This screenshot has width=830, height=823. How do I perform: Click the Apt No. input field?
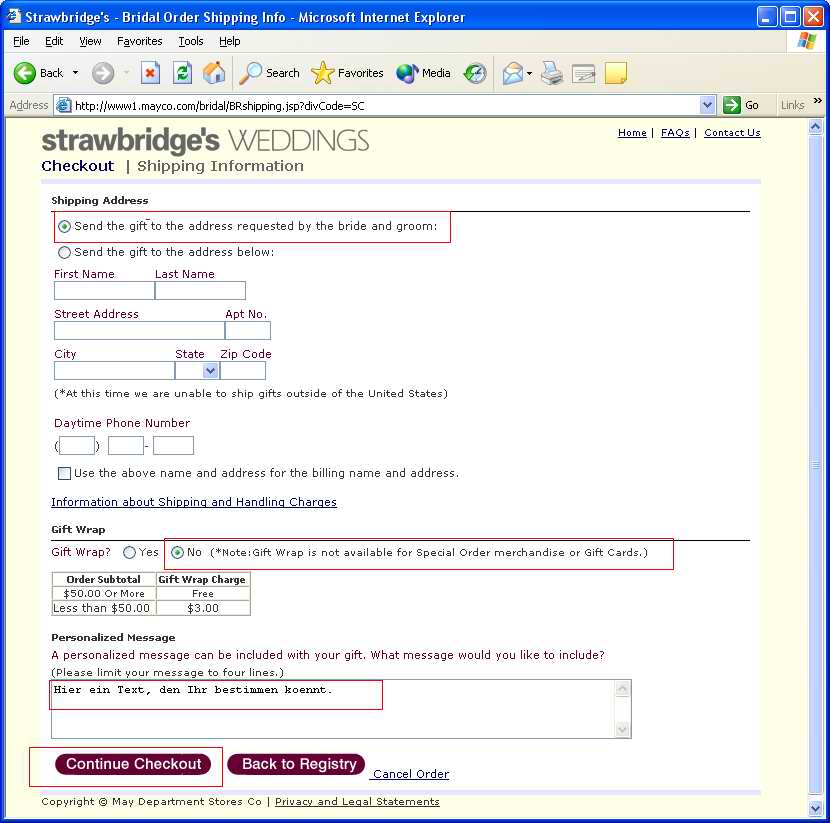coord(248,331)
